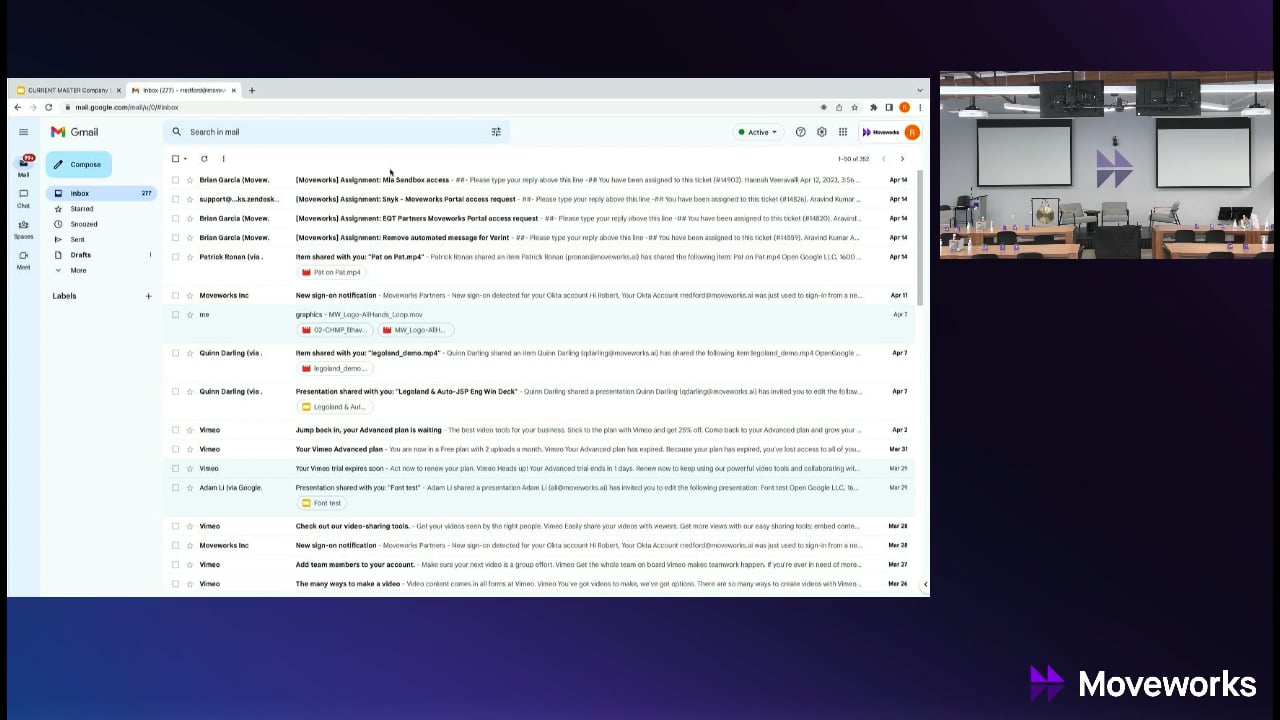Image resolution: width=1280 pixels, height=720 pixels.
Task: Open the Active status dropdown
Action: (757, 132)
